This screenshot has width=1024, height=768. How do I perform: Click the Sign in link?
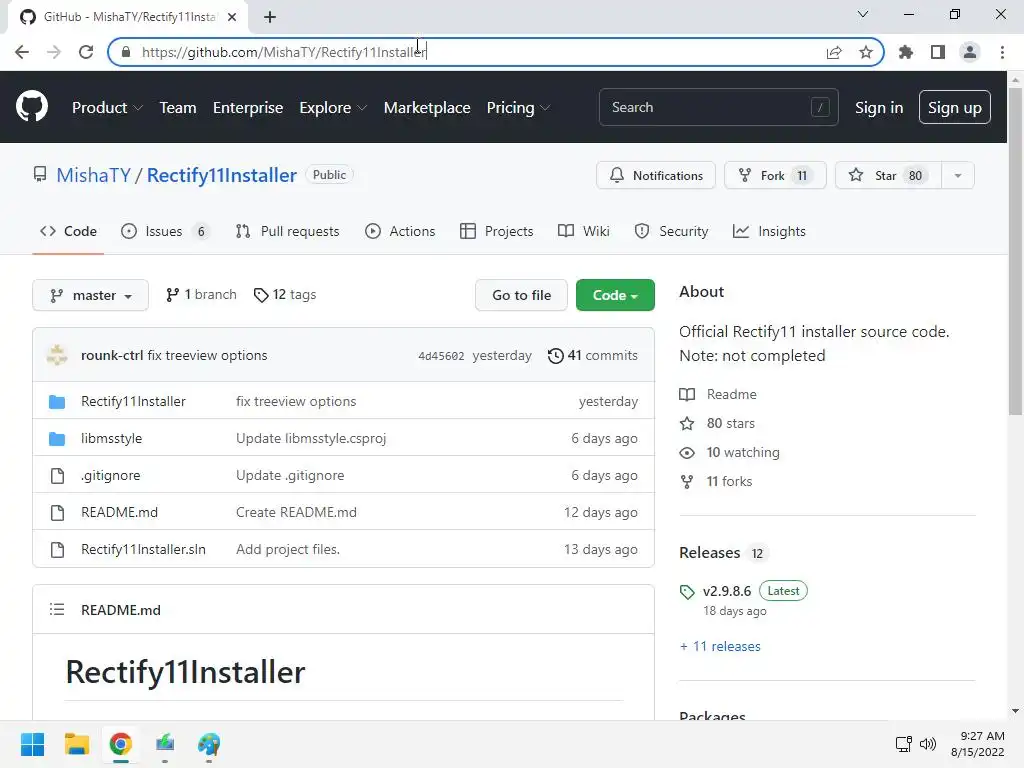point(879,108)
